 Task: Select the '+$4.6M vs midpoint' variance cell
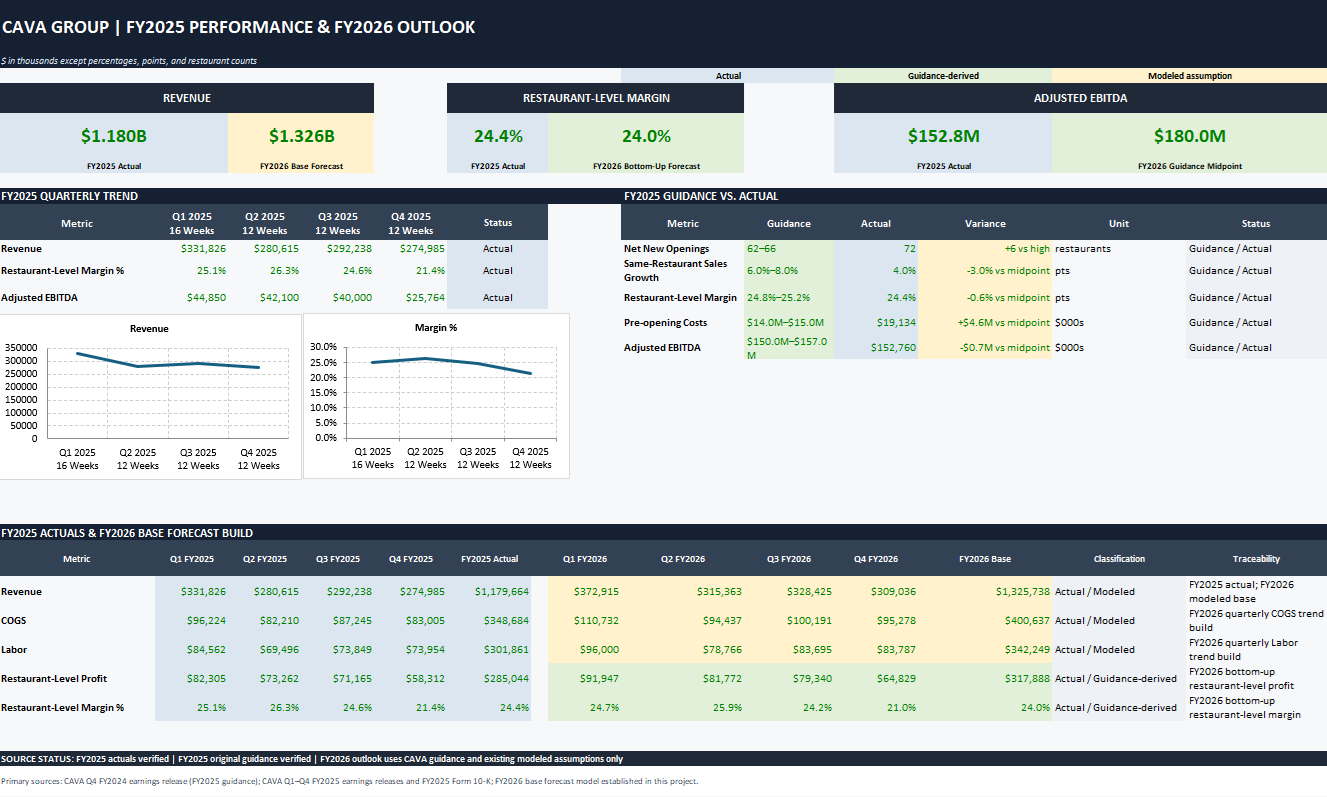(x=985, y=322)
